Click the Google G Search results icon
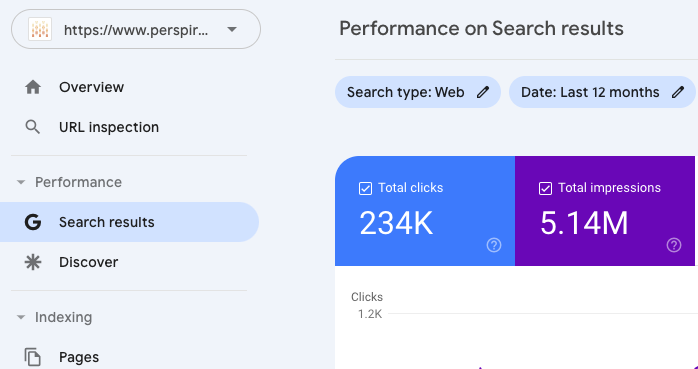This screenshot has width=698, height=369. (33, 222)
